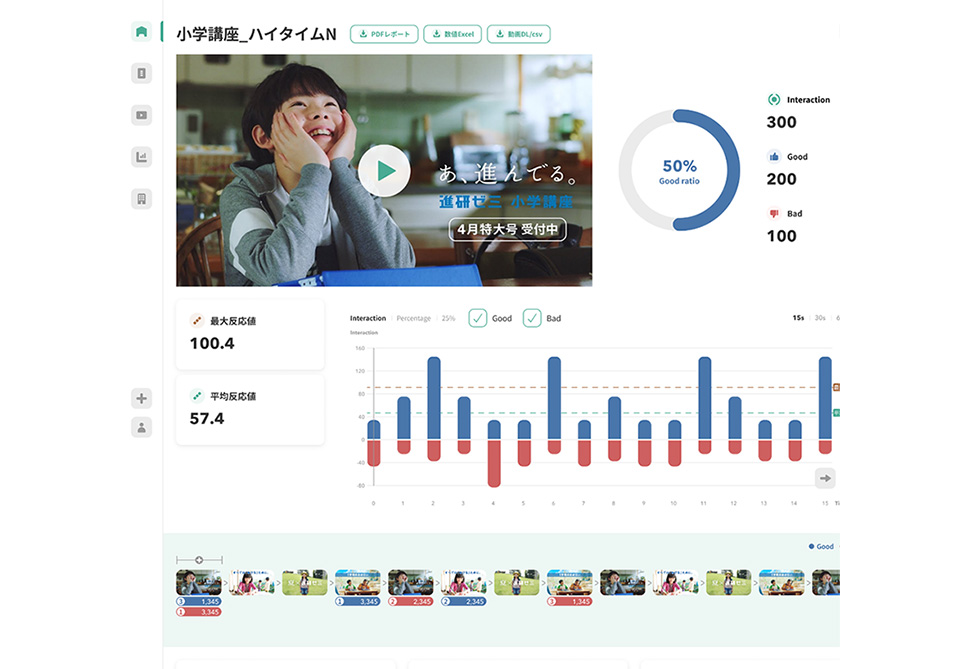Select the 25% chart tab
Image resolution: width=960 pixels, height=669 pixels.
click(448, 318)
